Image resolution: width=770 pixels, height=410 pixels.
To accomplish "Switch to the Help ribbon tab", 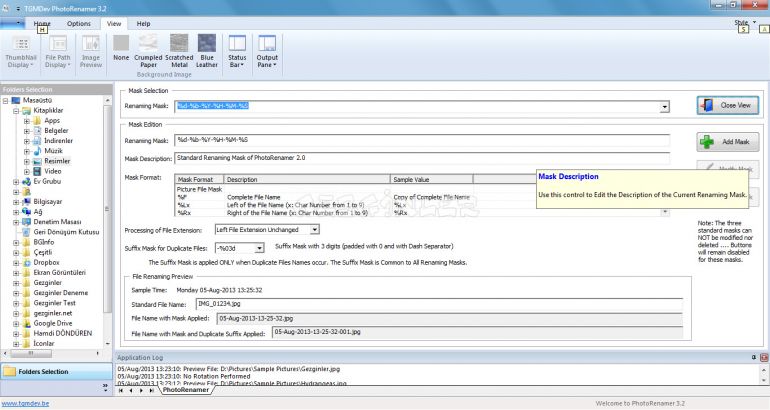I will pyautogui.click(x=143, y=24).
